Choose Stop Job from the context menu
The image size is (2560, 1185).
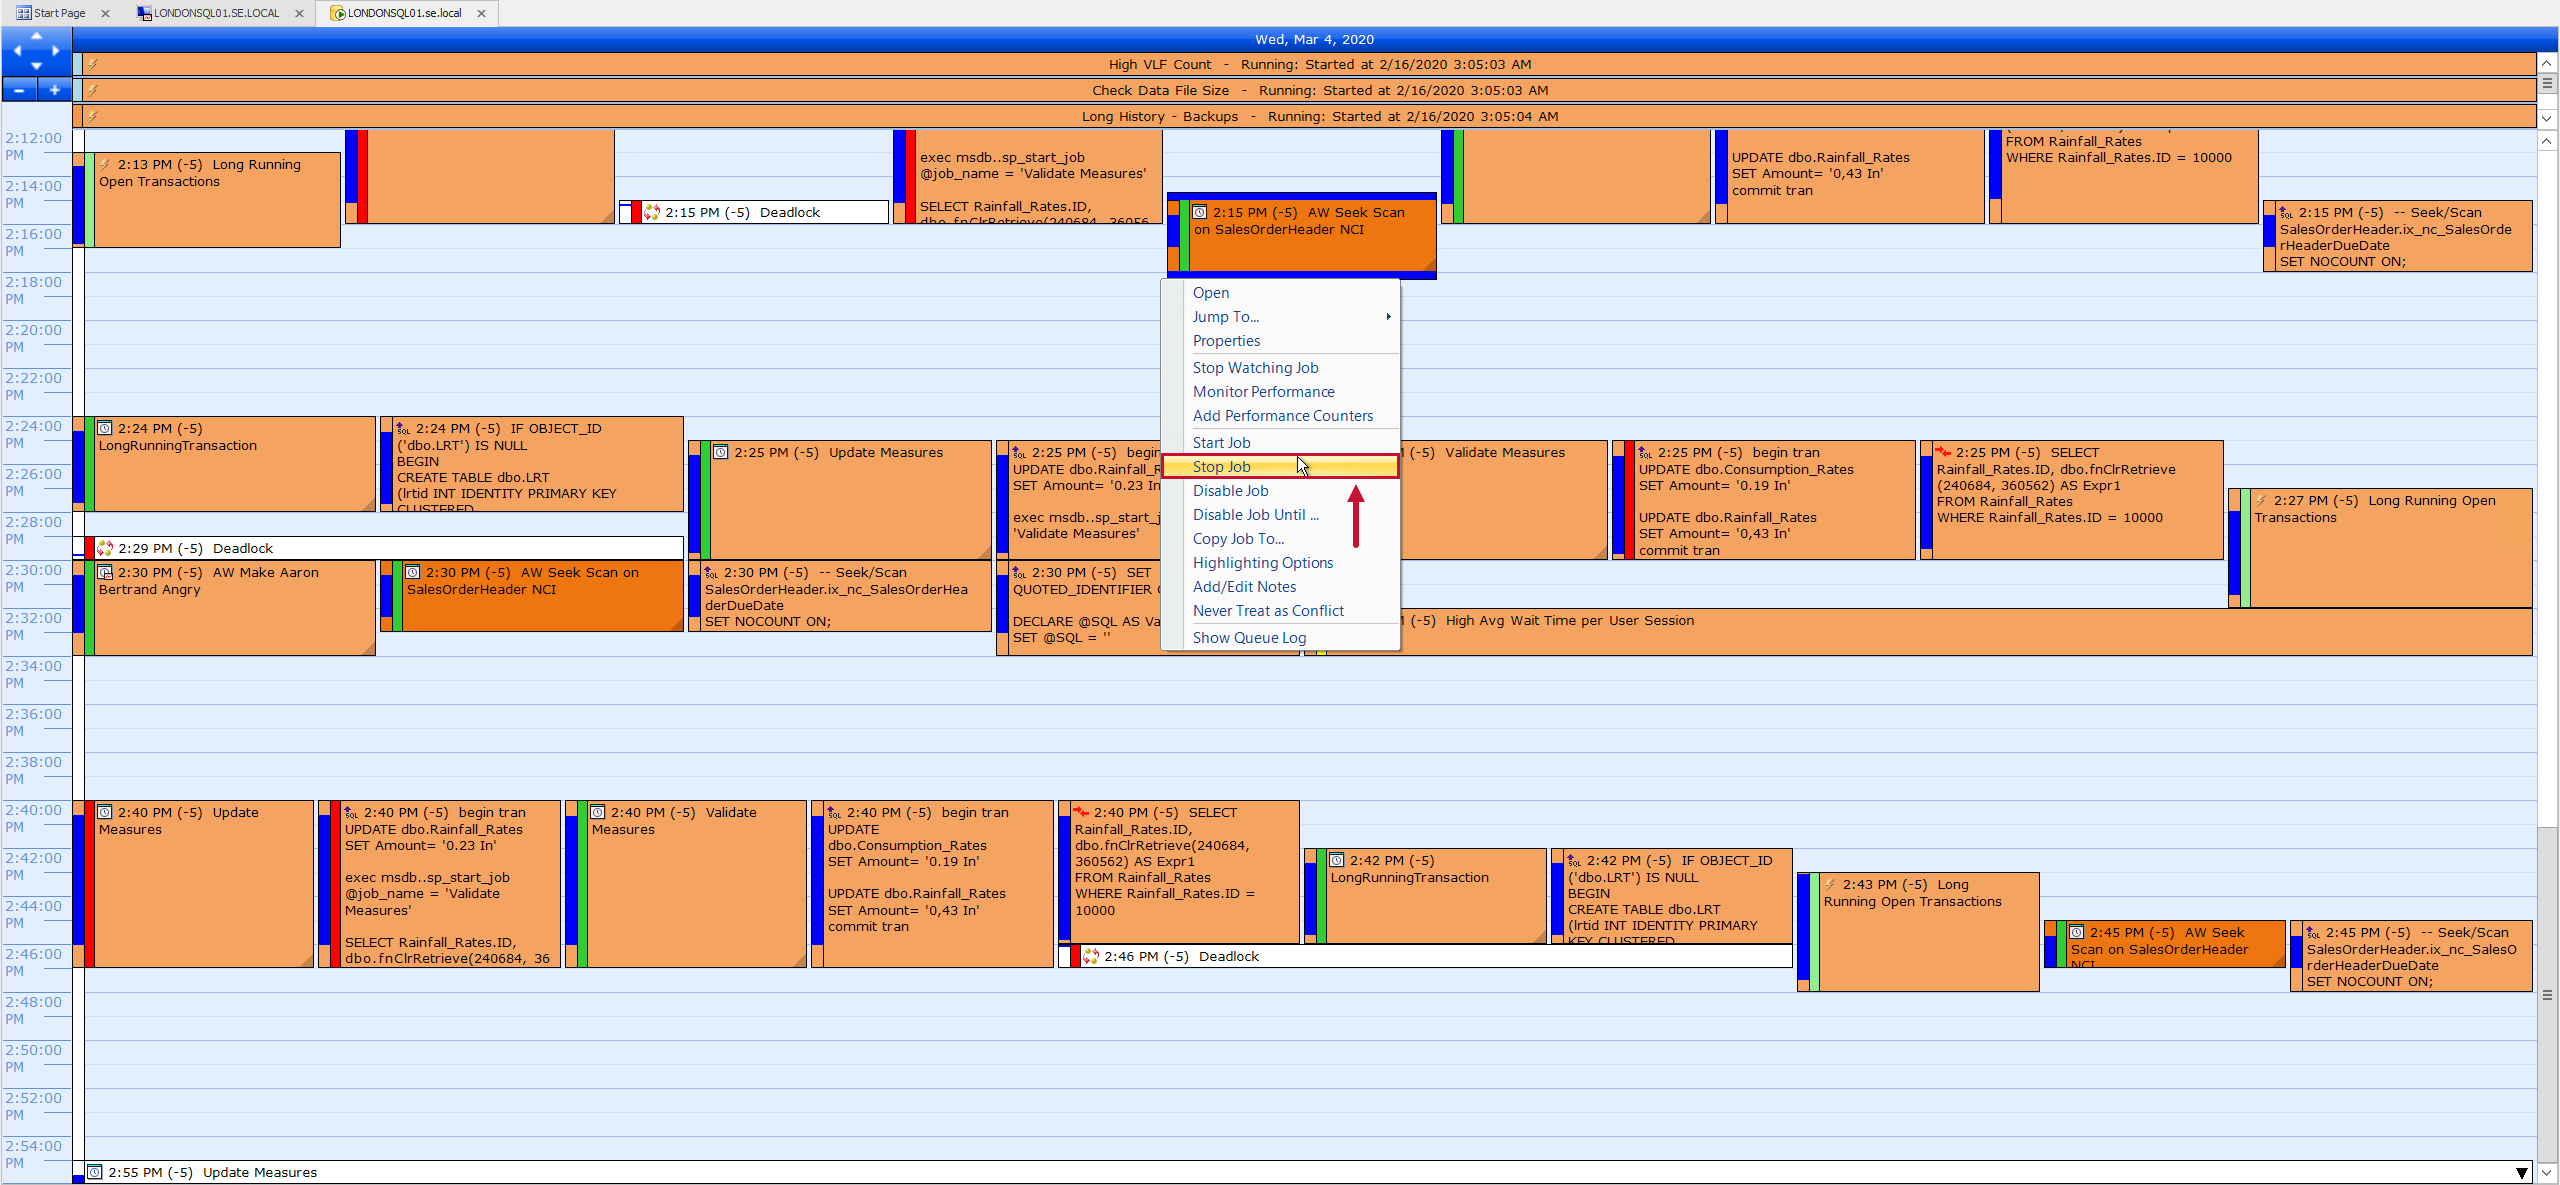[x=1221, y=466]
